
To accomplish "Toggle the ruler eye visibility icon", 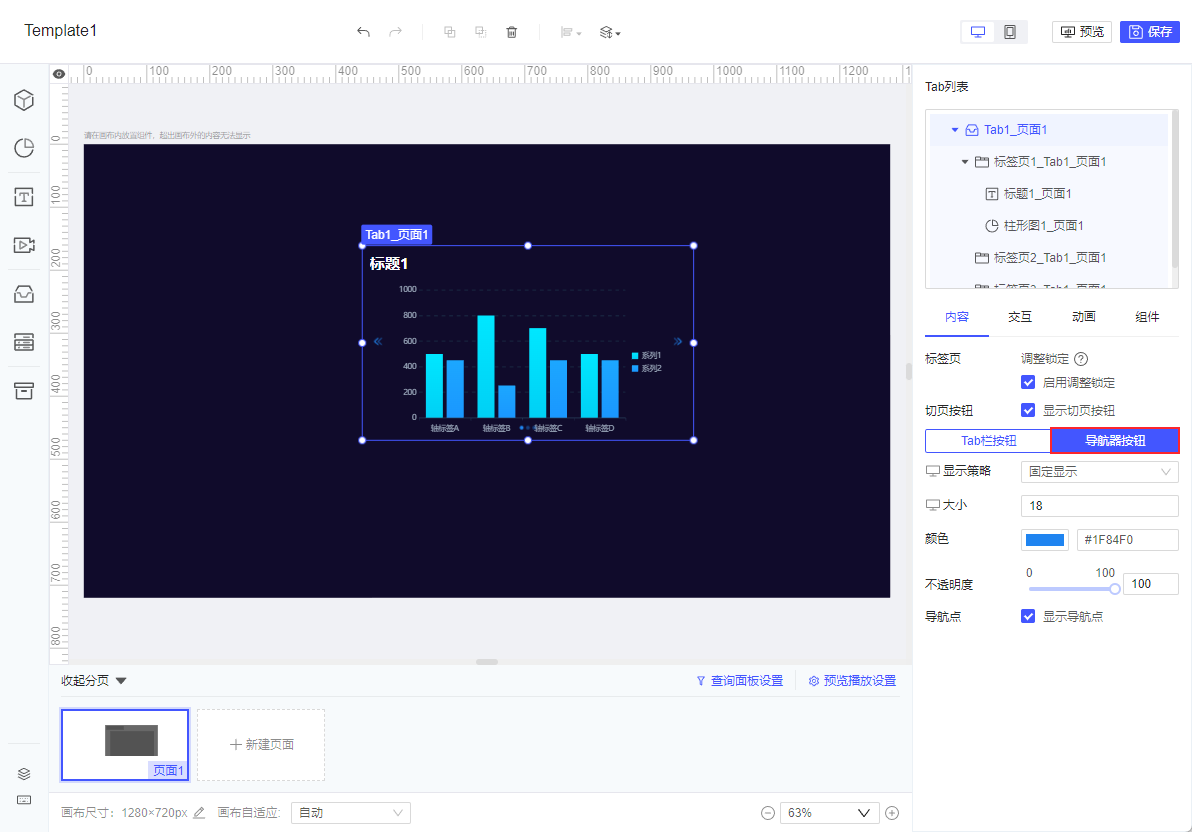I will pos(59,74).
